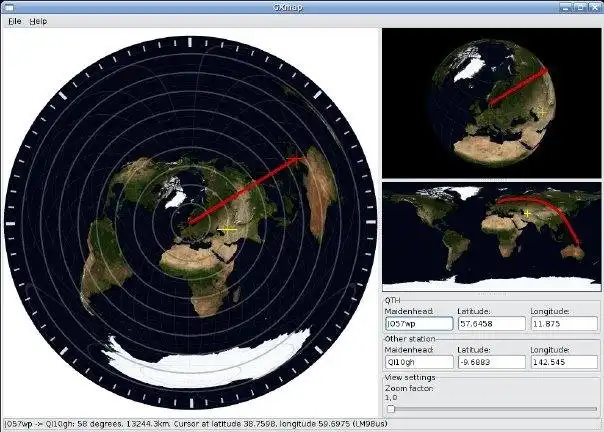
Task: Click the status bar bearing and distance text
Action: pyautogui.click(x=87, y=424)
